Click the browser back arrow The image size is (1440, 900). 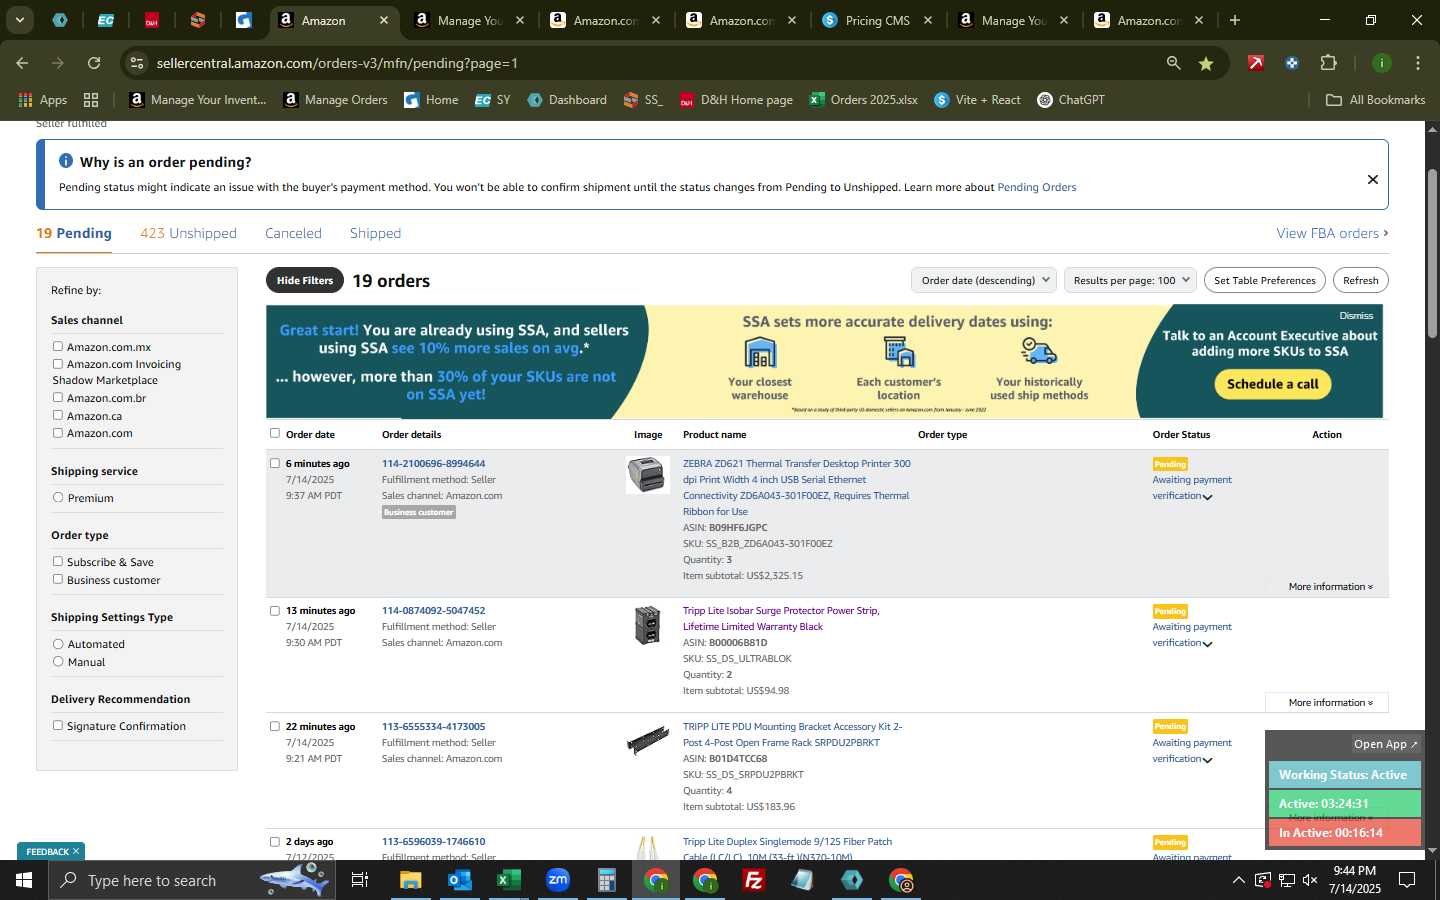22,63
